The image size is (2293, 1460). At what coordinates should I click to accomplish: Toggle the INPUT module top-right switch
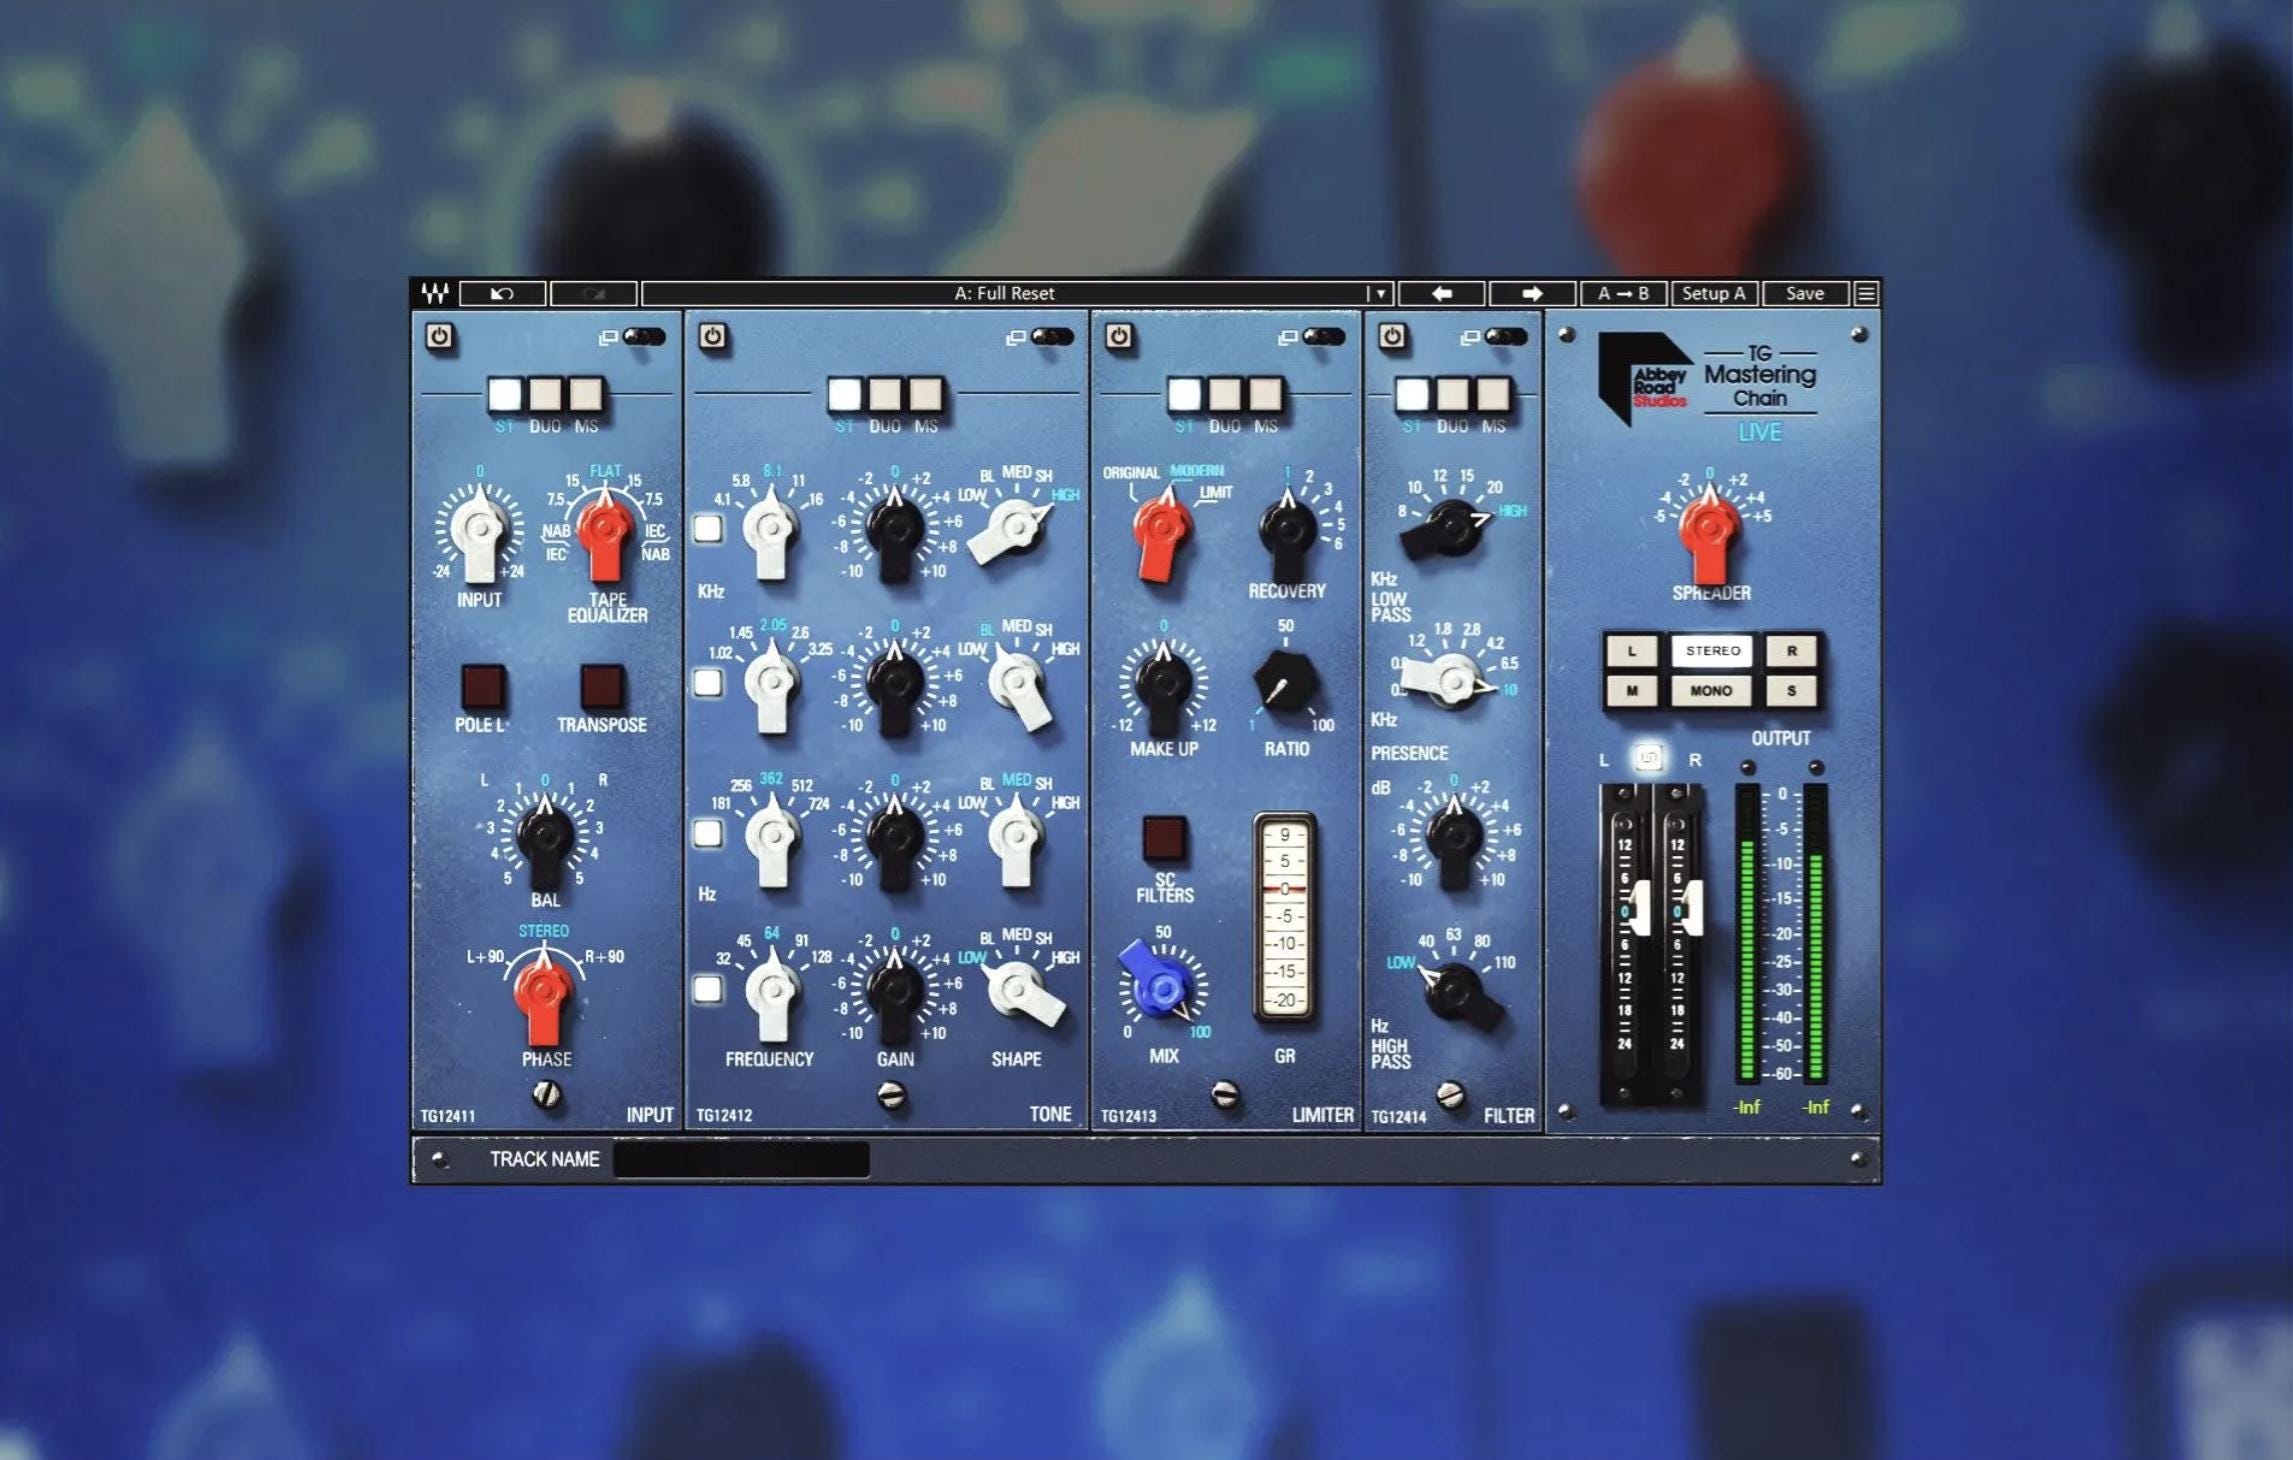click(645, 337)
